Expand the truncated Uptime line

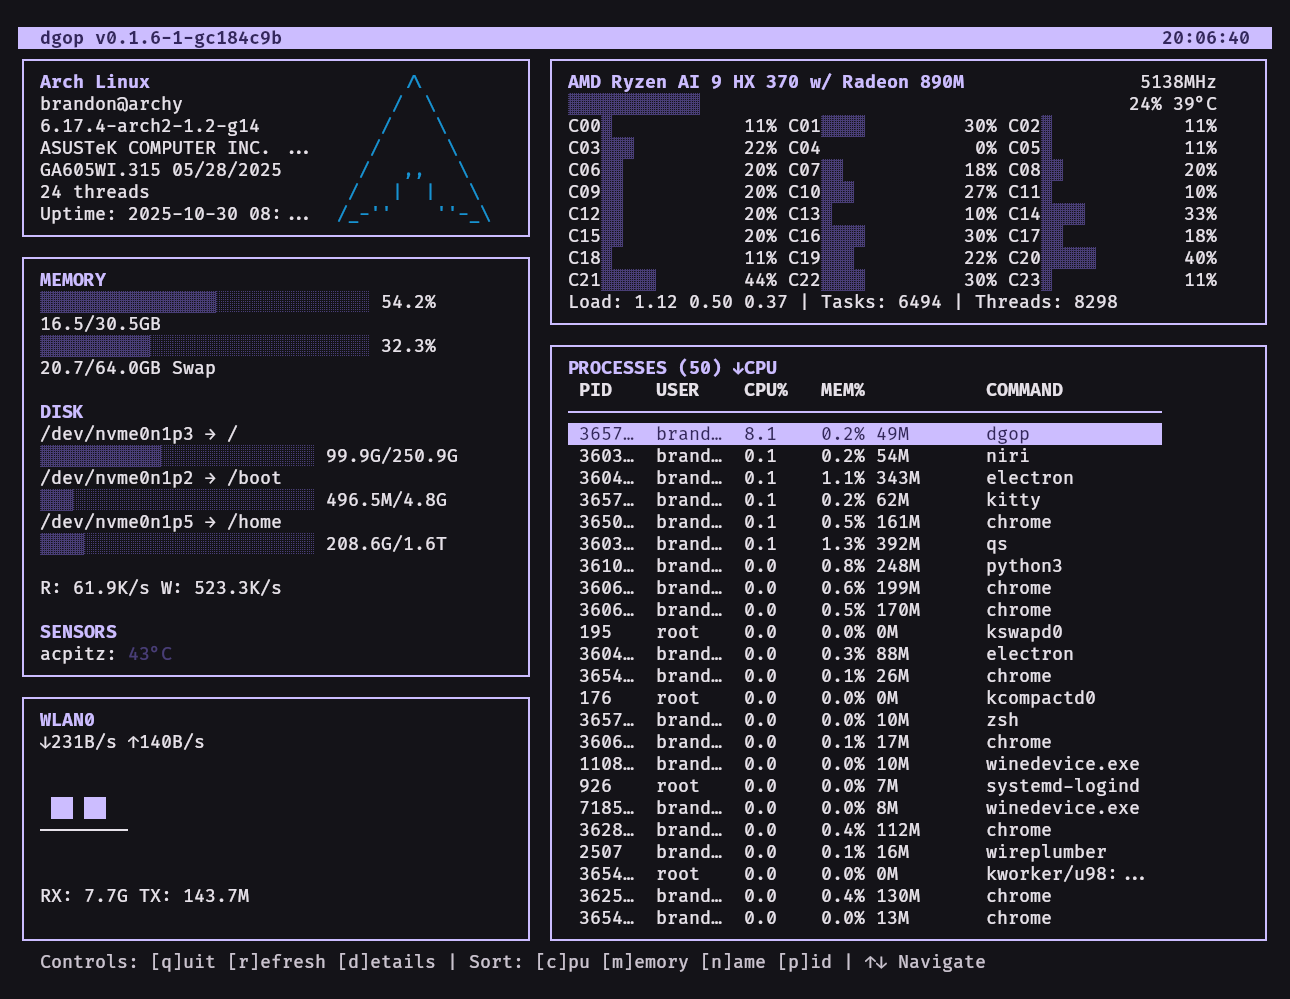[298, 214]
